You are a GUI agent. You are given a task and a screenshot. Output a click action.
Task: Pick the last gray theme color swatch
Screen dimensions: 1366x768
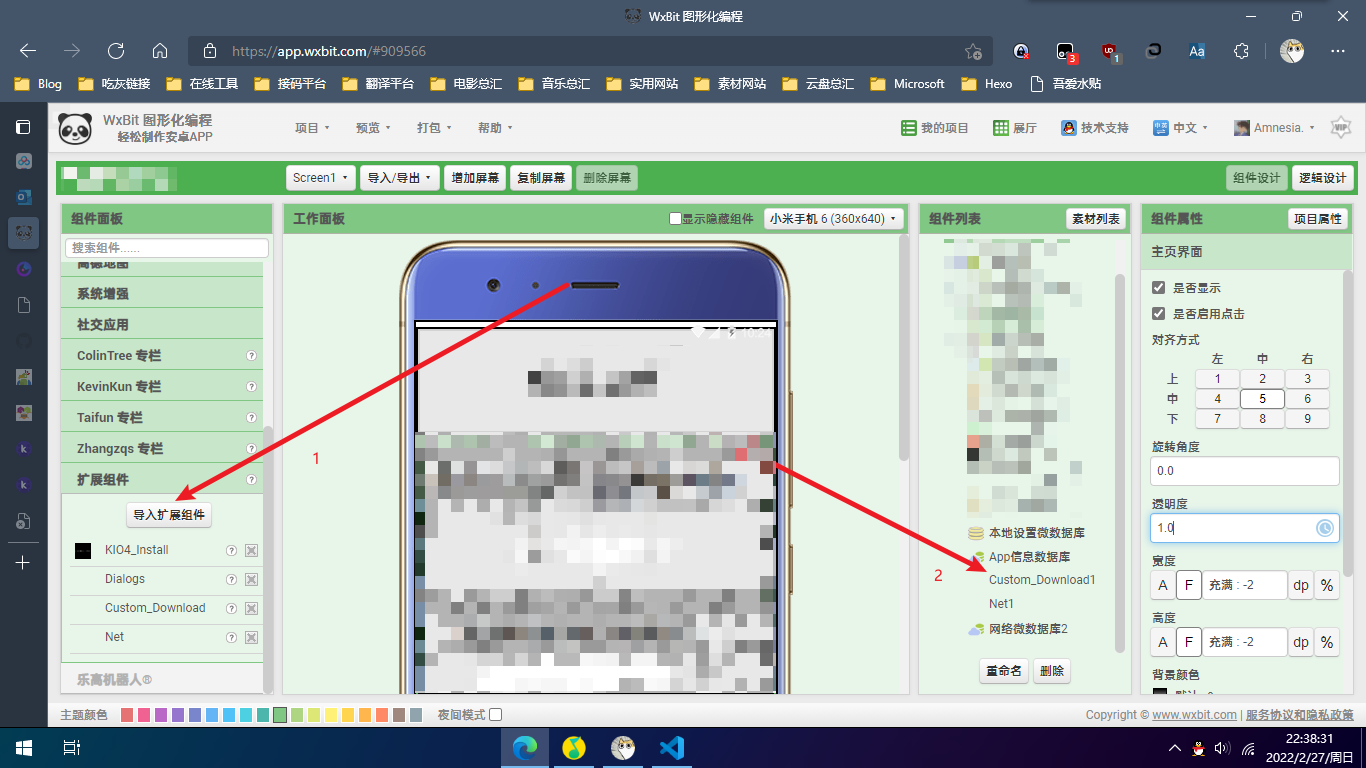click(416, 715)
